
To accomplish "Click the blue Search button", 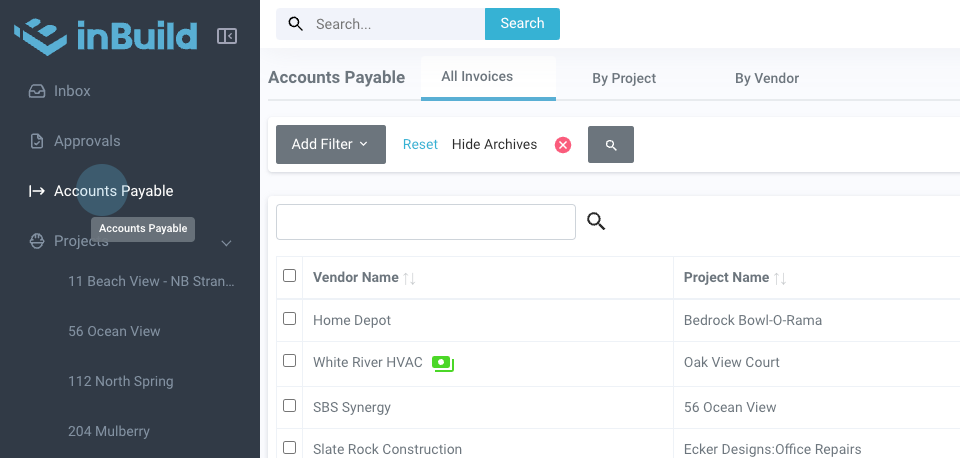I will point(522,24).
